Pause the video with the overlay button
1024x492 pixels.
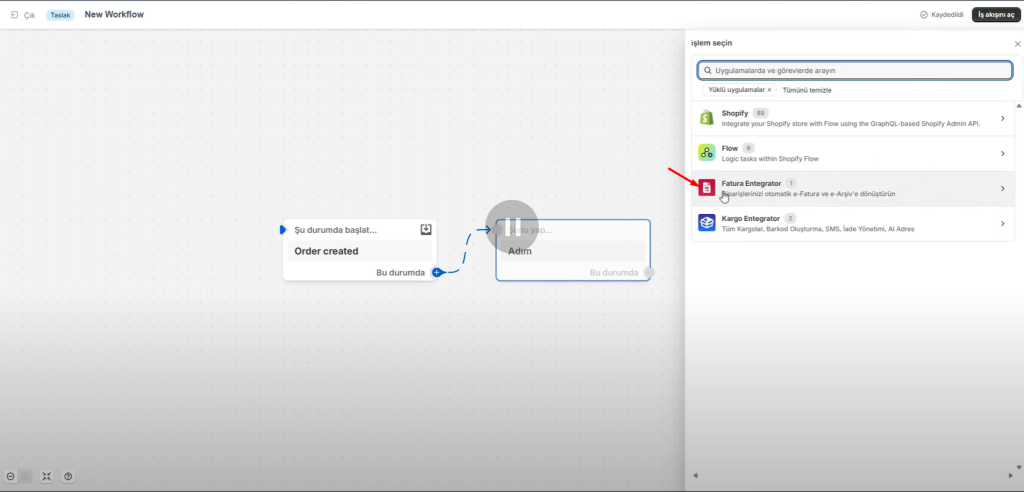point(512,227)
